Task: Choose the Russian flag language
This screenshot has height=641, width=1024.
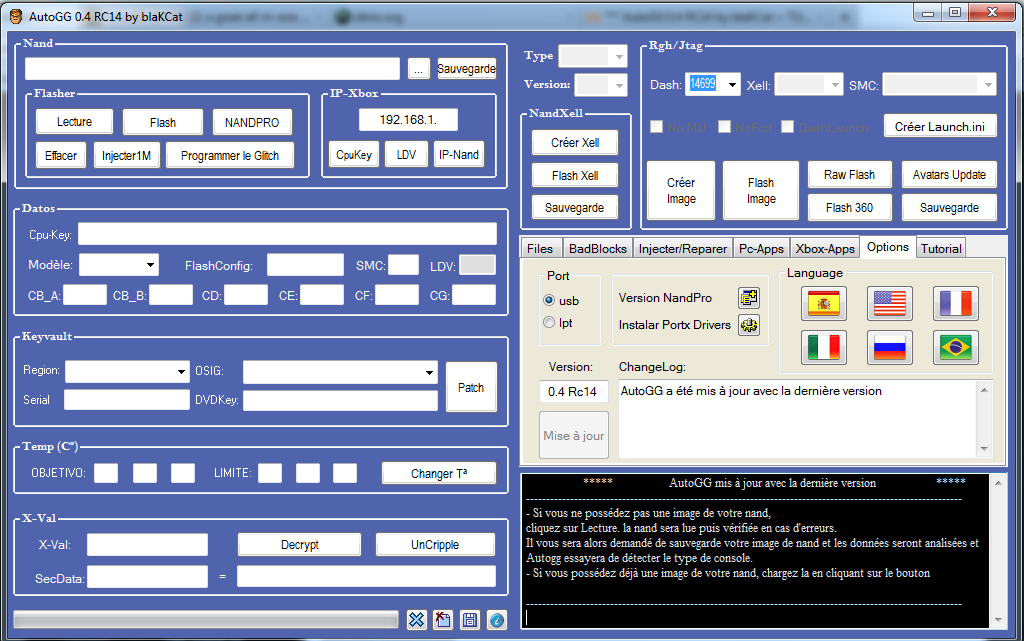Action: tap(889, 347)
